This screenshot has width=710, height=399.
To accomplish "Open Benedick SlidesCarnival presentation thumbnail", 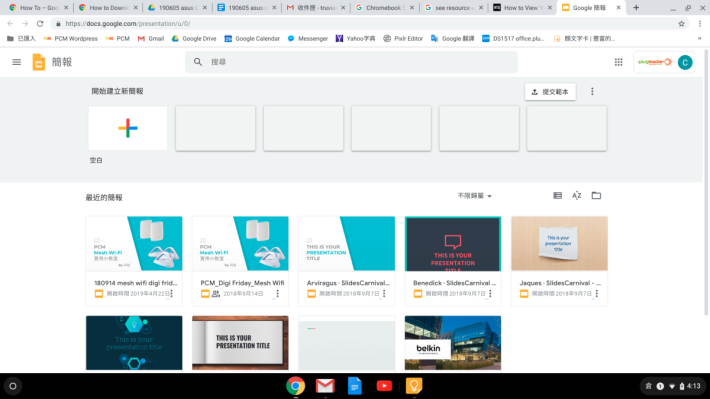I will 453,244.
